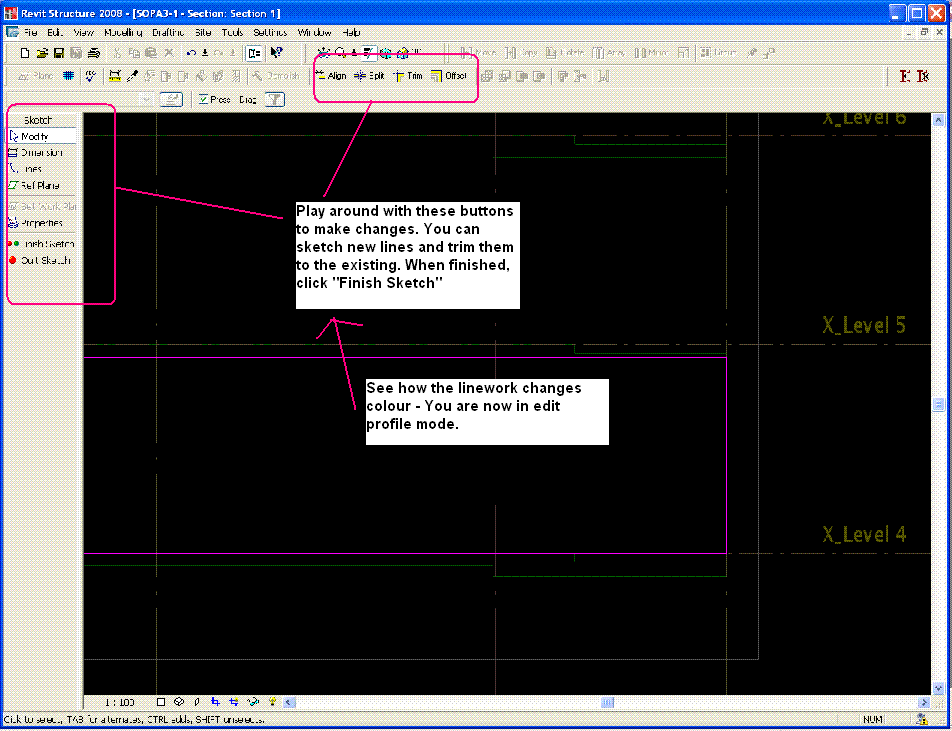Viewport: 952px width, 731px height.
Task: Toggle the lightbulb reveal hidden elements control
Action: tap(271, 701)
